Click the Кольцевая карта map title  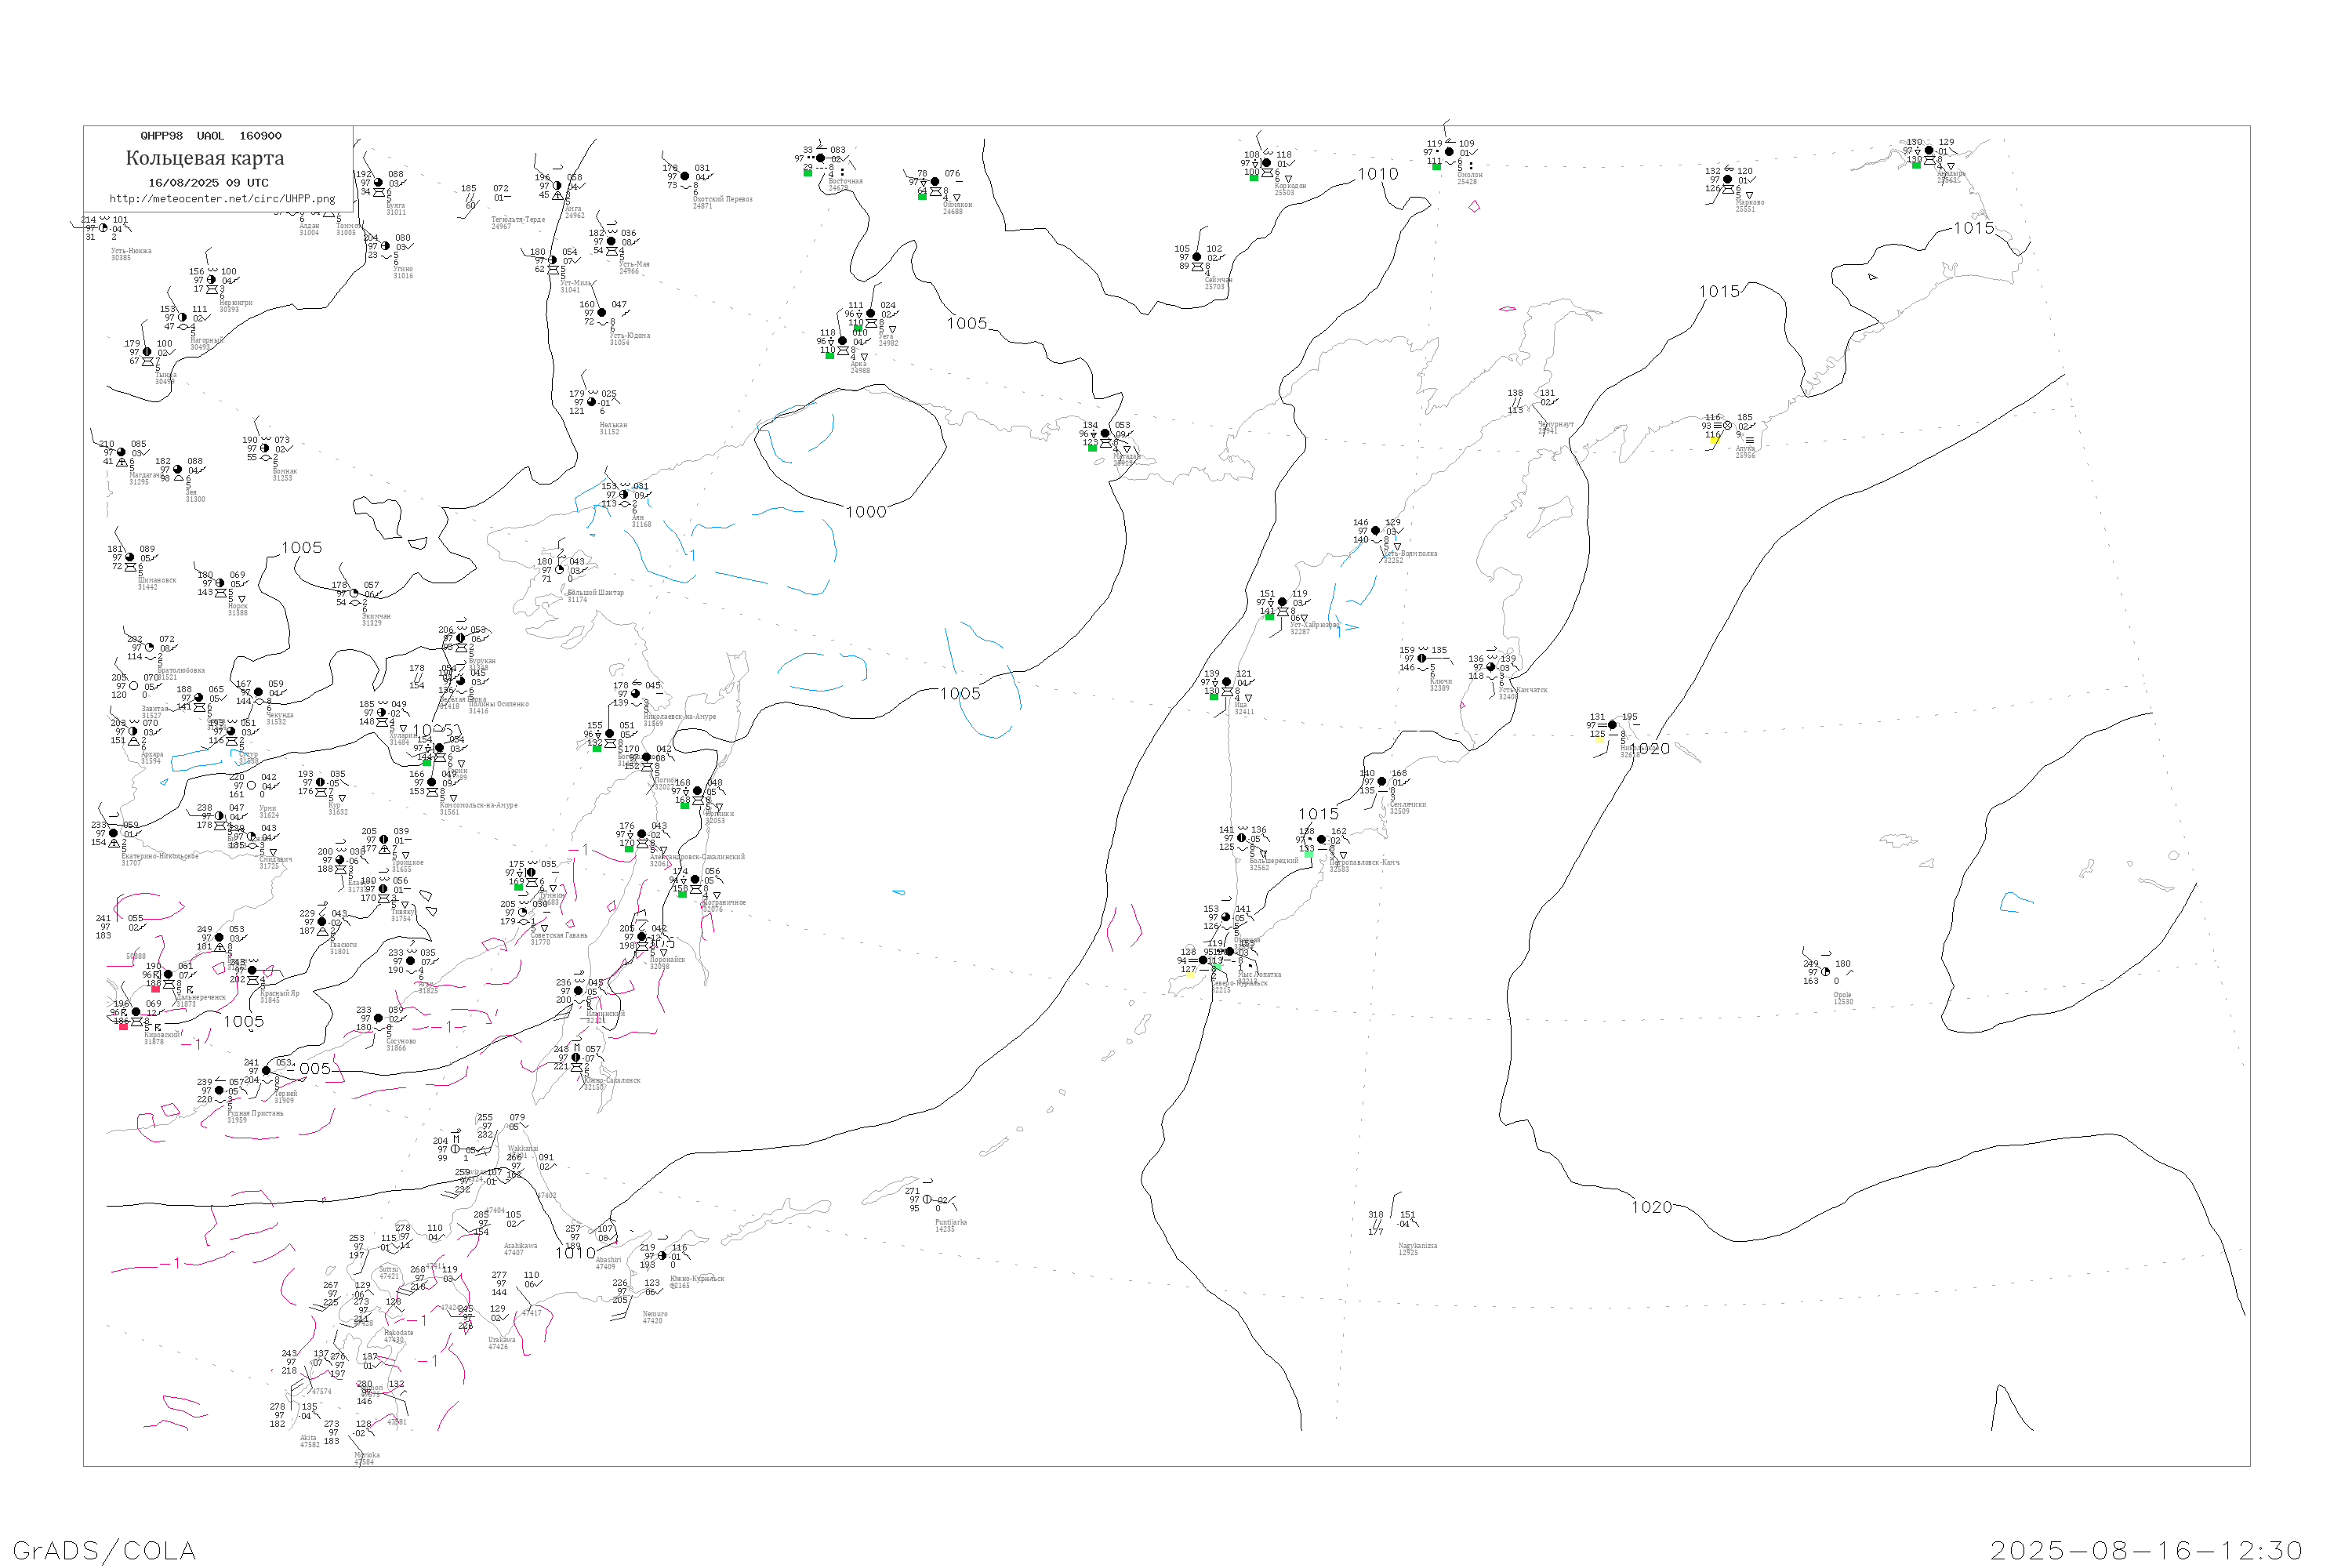pyautogui.click(x=205, y=158)
